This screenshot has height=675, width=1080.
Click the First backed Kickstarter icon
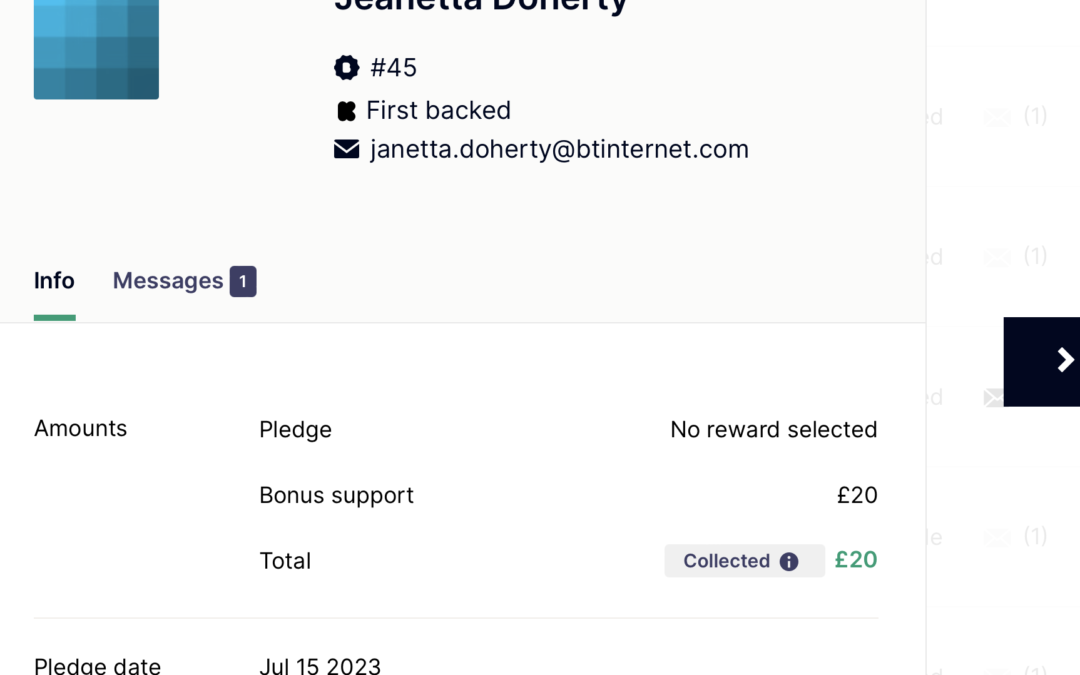pos(346,110)
